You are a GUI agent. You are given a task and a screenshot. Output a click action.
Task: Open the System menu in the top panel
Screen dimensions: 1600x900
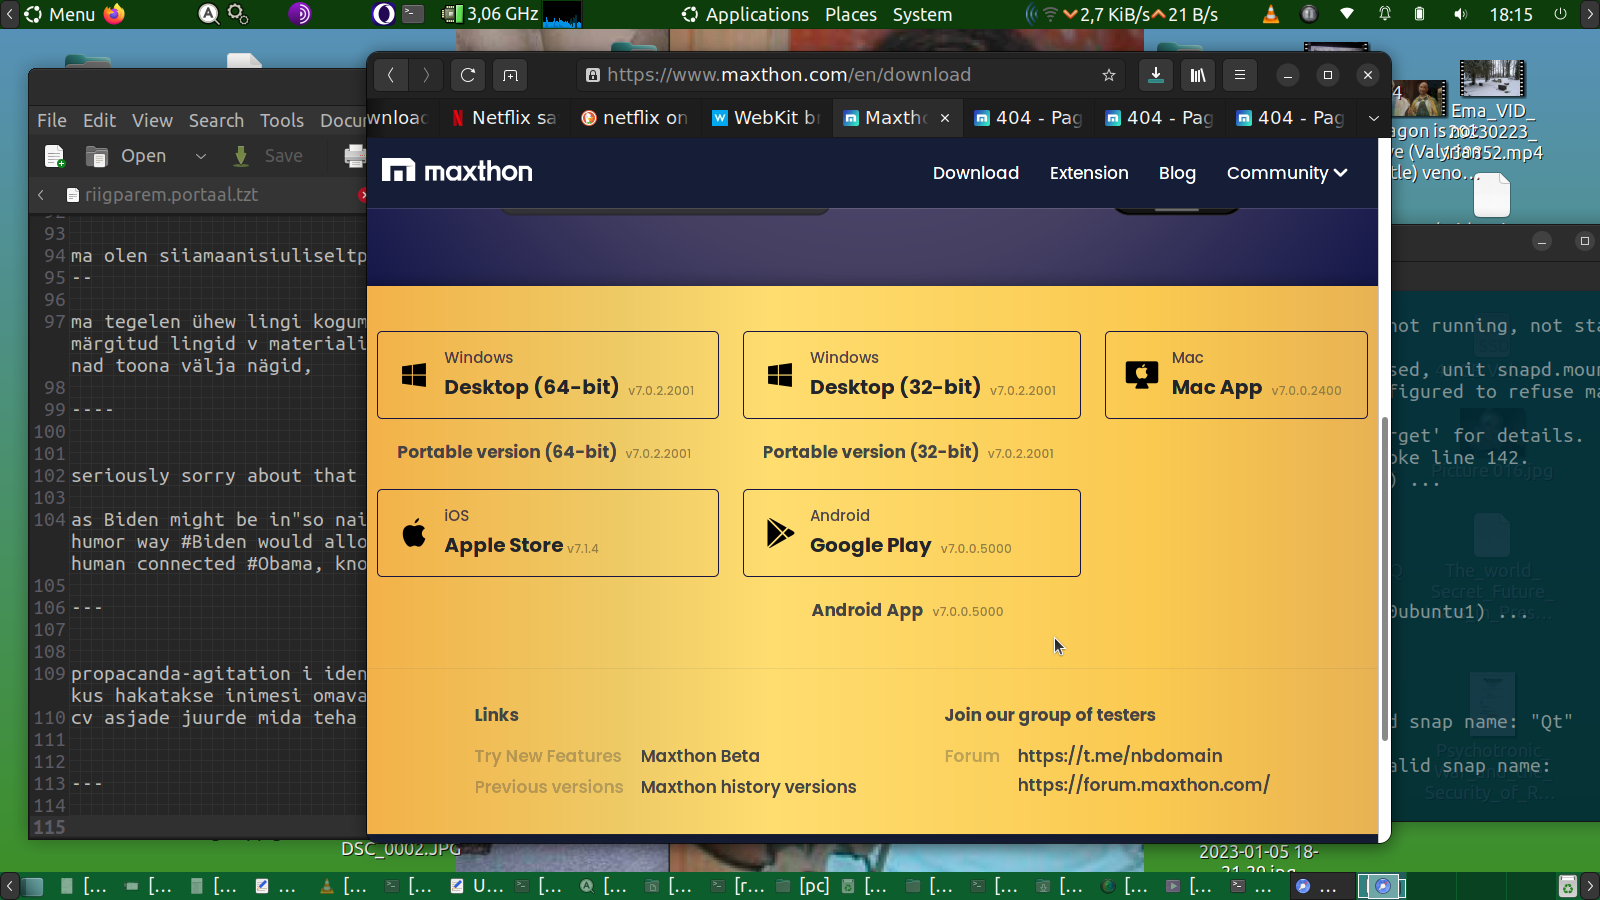click(x=922, y=14)
